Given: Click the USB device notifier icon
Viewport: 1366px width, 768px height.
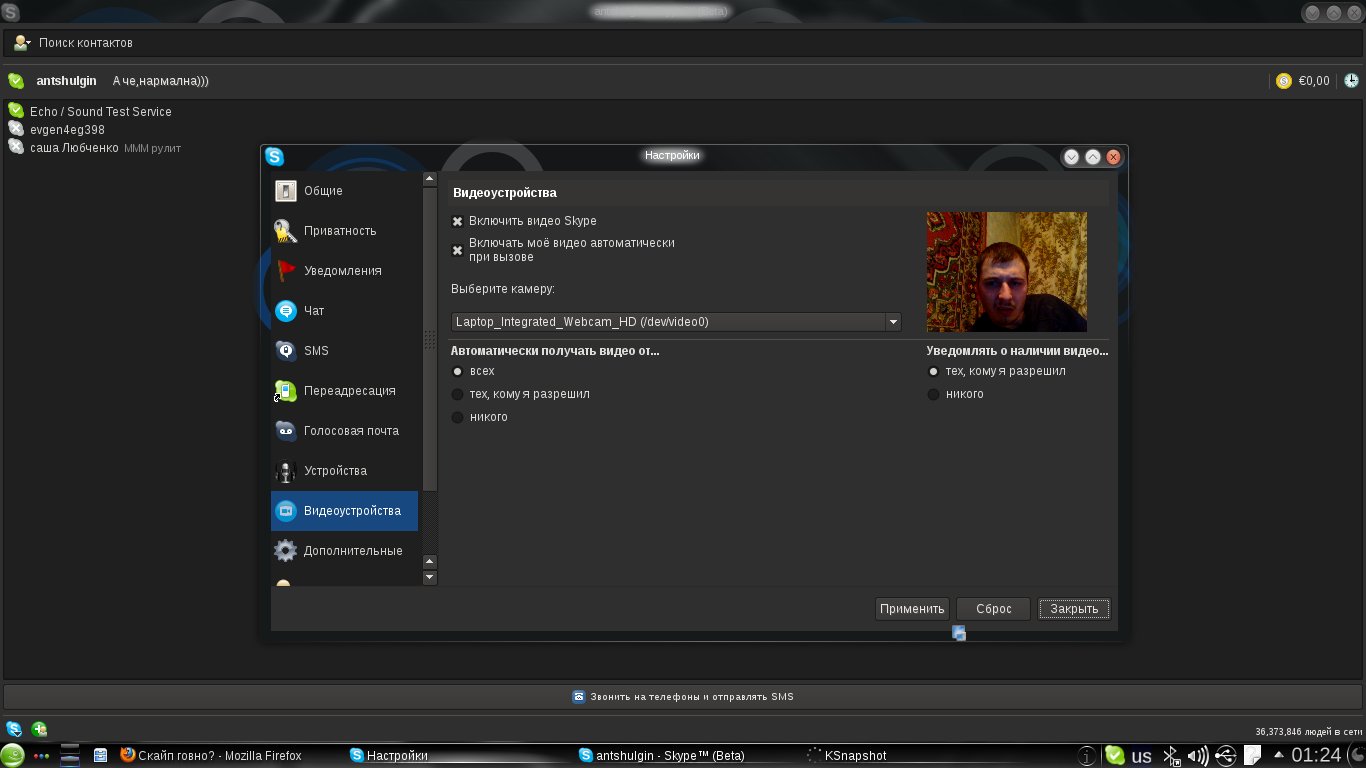Looking at the screenshot, I should click(1225, 756).
